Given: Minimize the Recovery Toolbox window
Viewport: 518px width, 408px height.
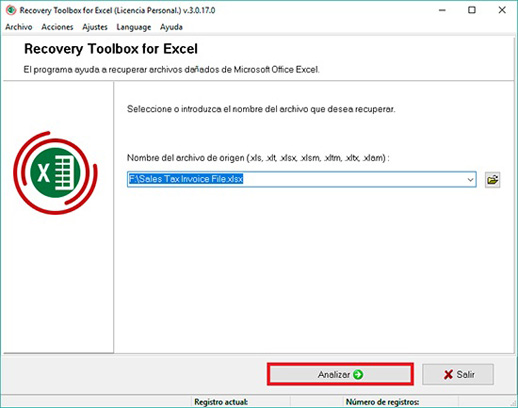Looking at the screenshot, I should (x=442, y=10).
